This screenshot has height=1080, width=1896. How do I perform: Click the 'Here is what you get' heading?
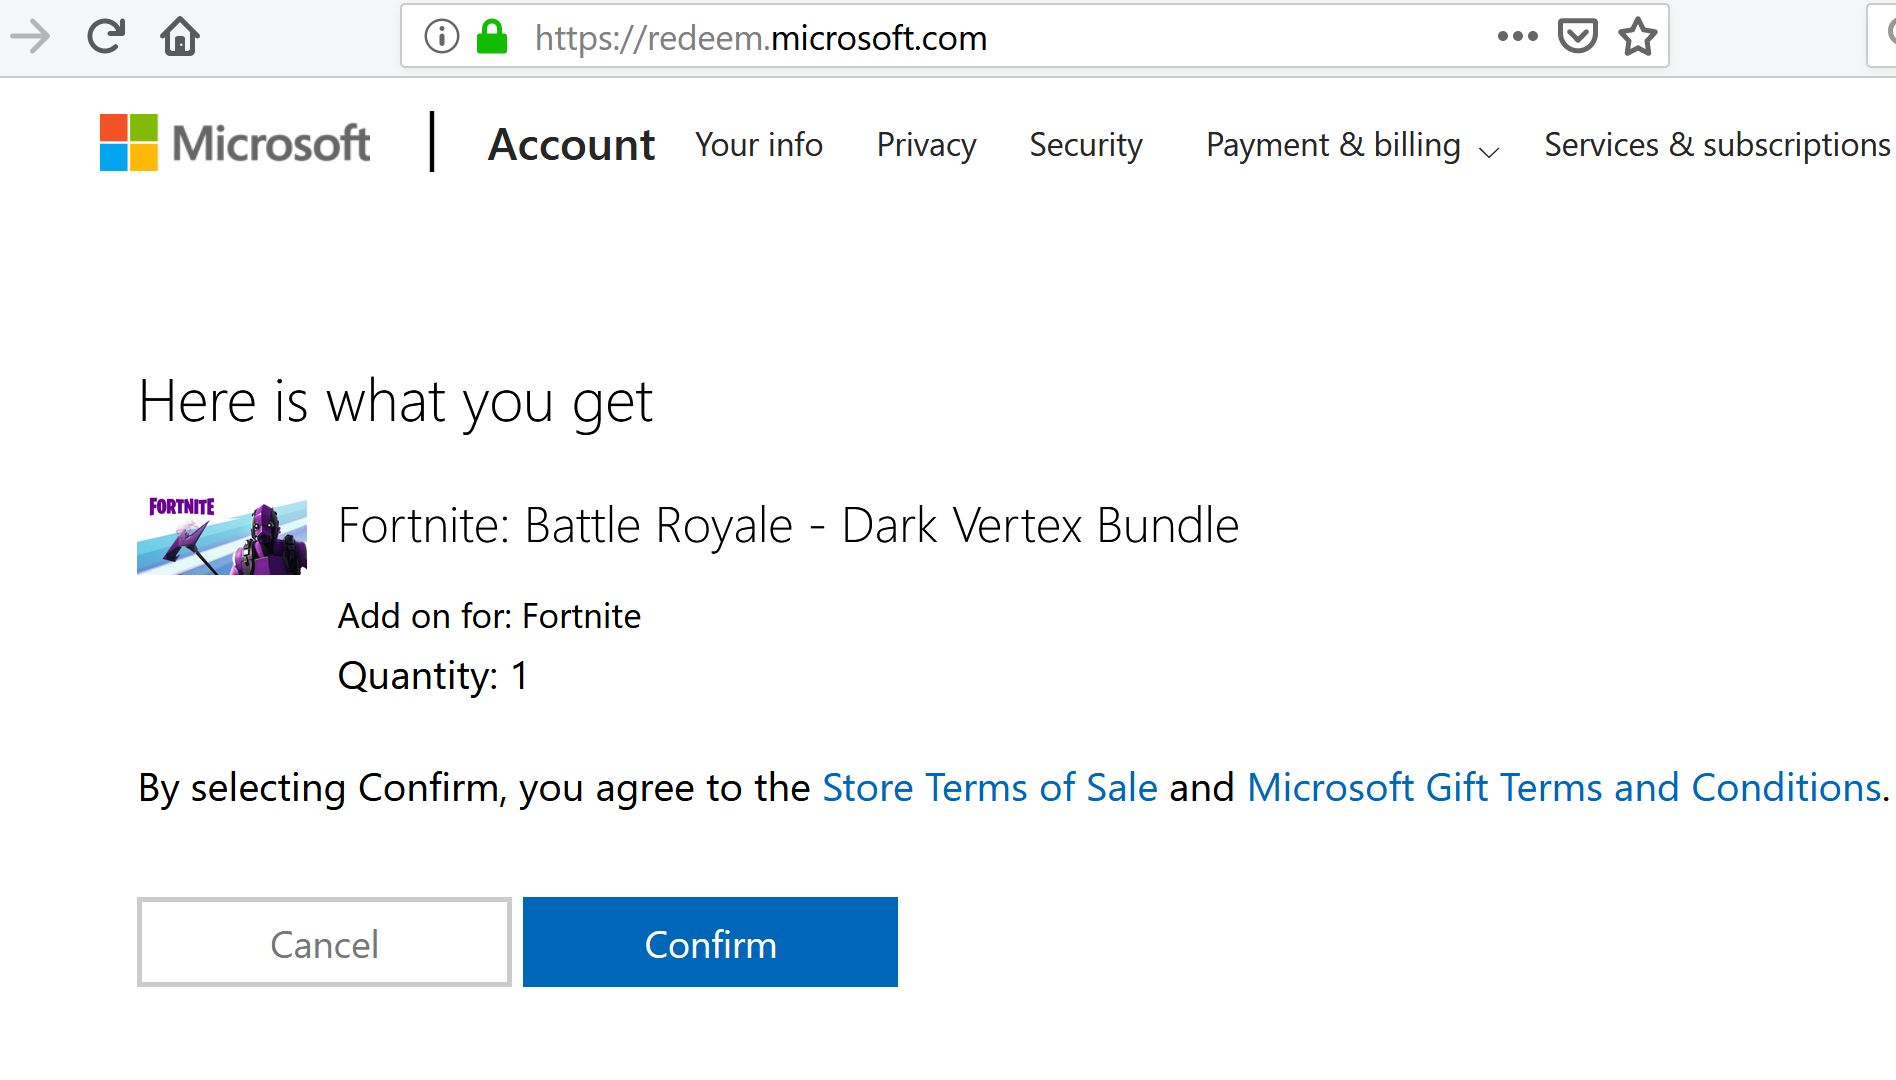pyautogui.click(x=395, y=402)
